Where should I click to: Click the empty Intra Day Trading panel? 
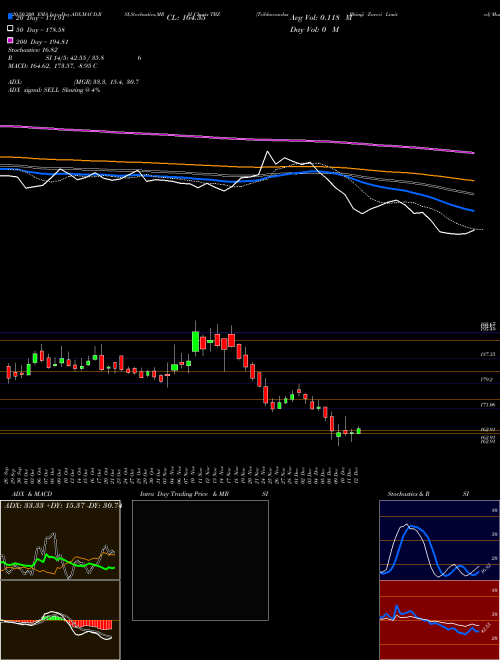200,560
